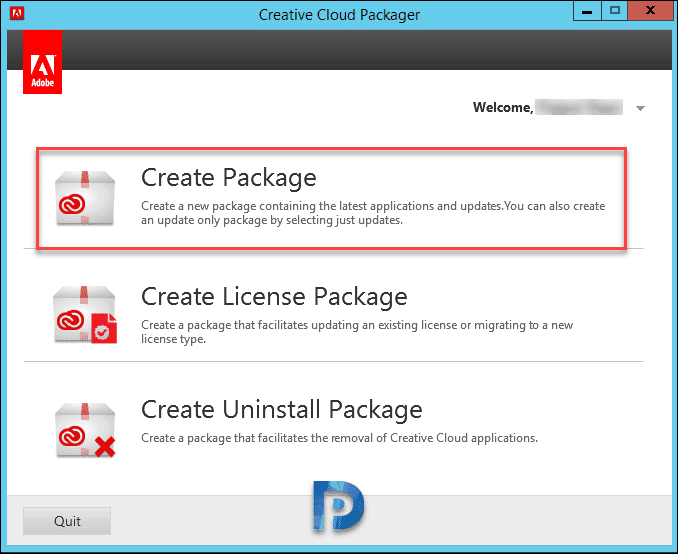Select the Create License Package heading
The height and width of the screenshot is (554, 678).
click(x=274, y=297)
